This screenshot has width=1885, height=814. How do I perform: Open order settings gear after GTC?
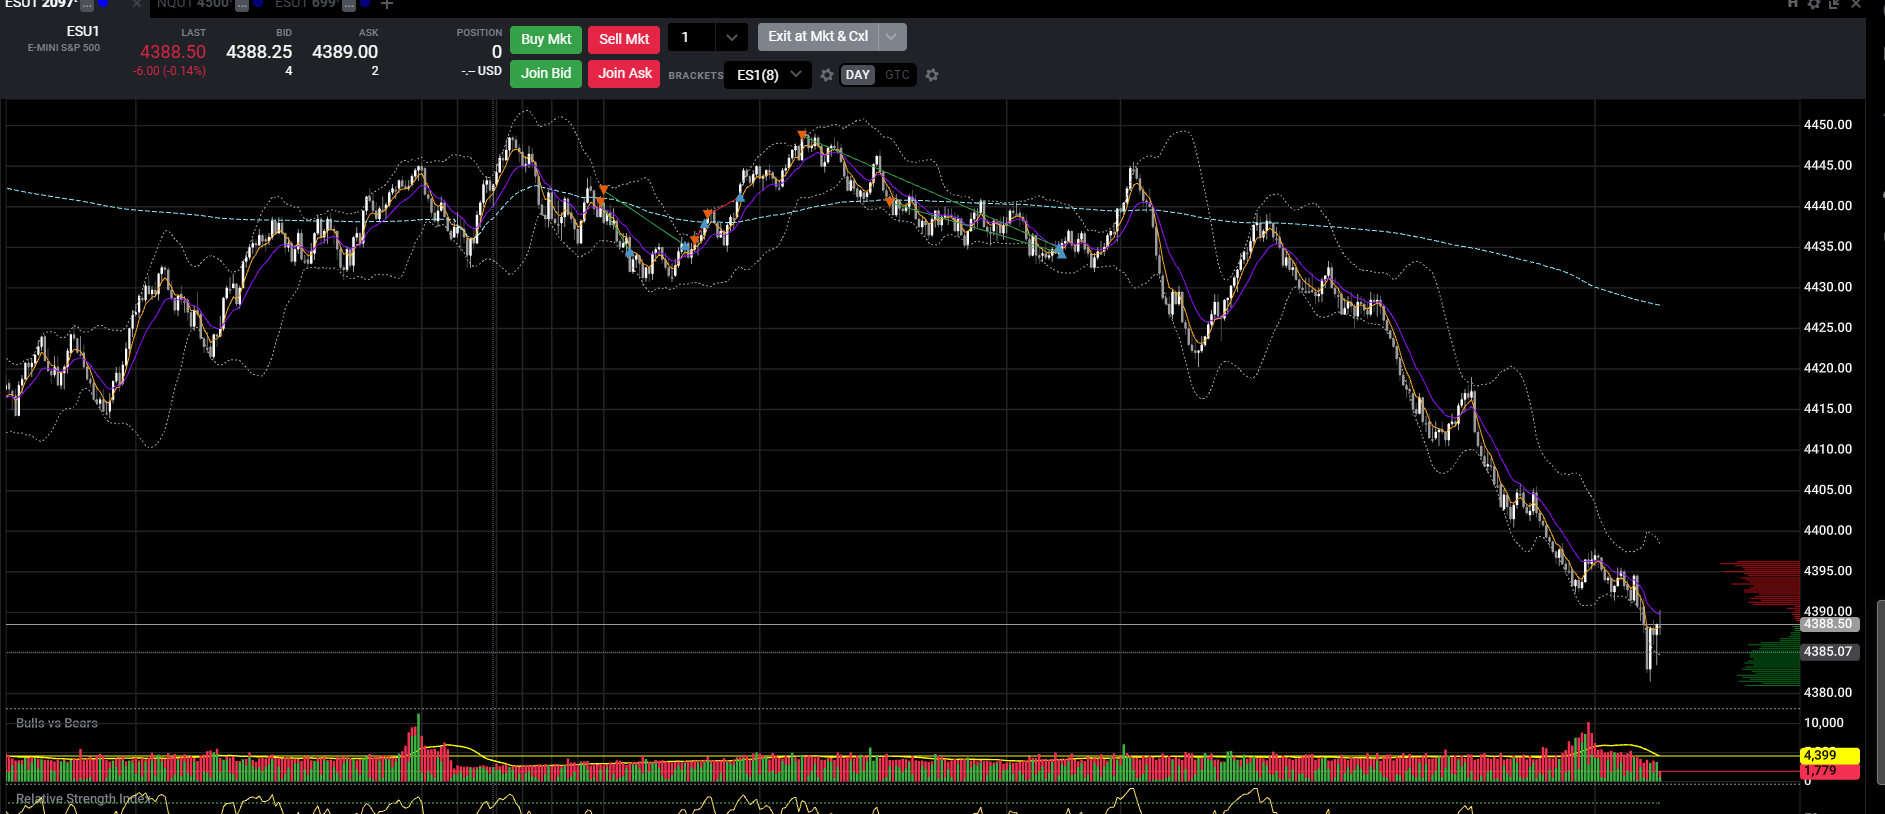tap(932, 75)
